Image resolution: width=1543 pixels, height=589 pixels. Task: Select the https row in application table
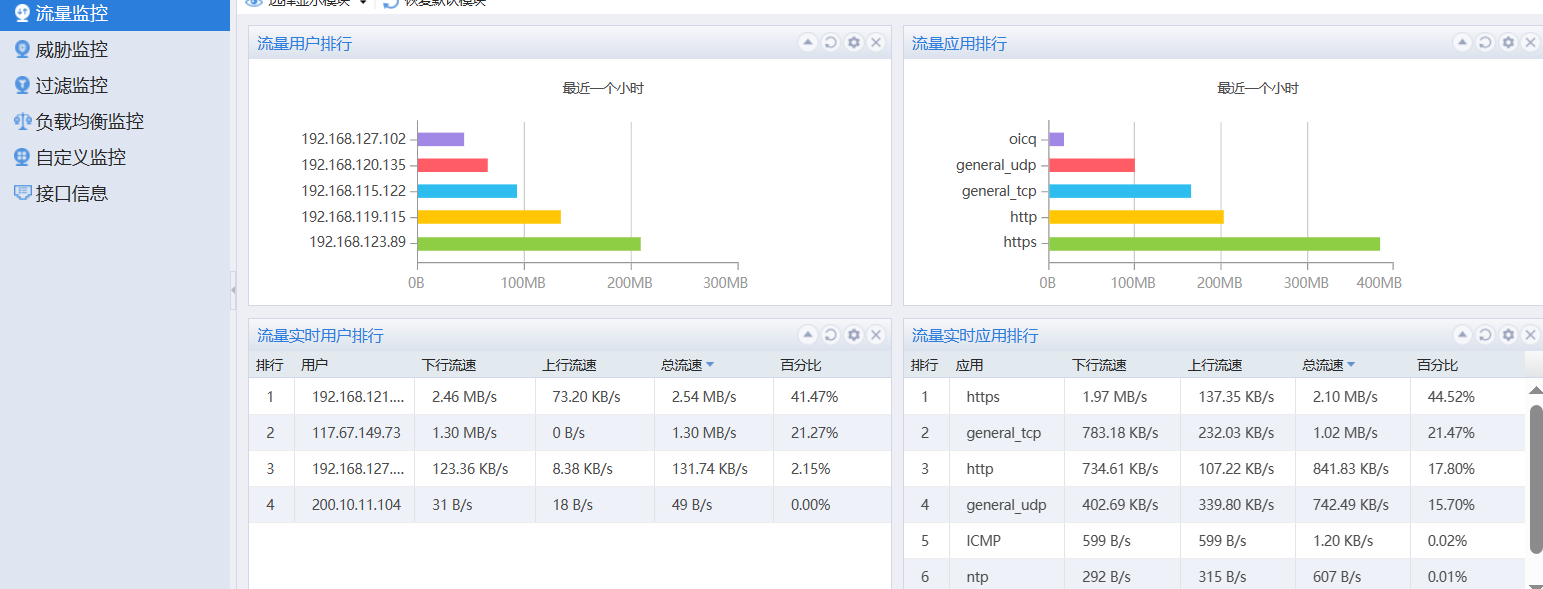pyautogui.click(x=1214, y=397)
